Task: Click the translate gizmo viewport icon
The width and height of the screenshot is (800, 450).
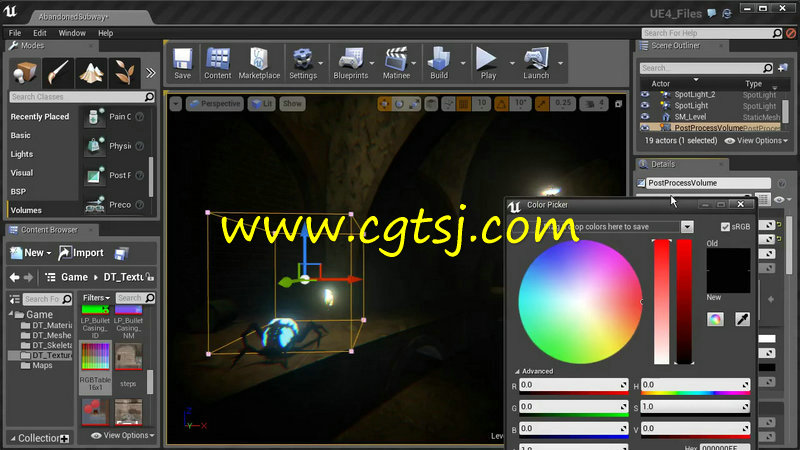Action: click(x=384, y=104)
